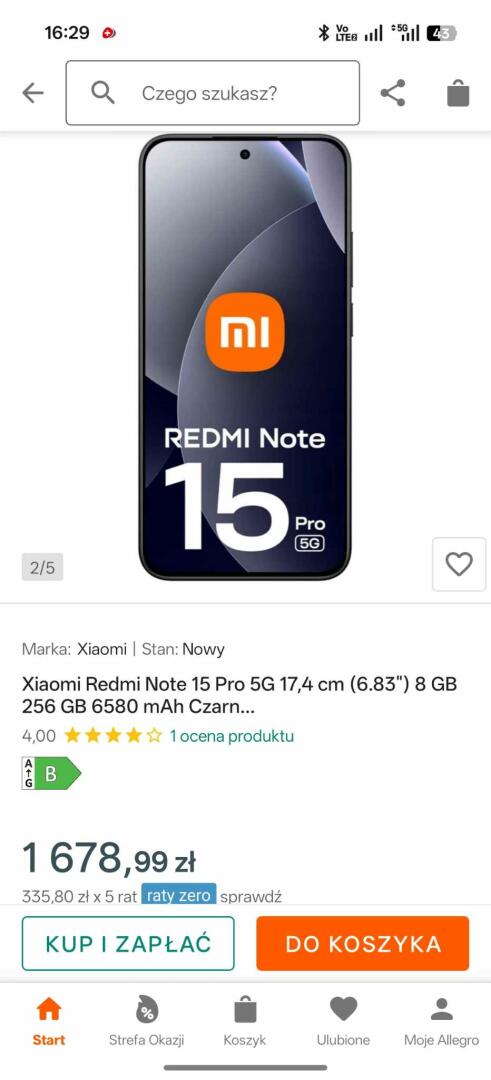Tap the star rating icons
The height and width of the screenshot is (1080, 491).
click(x=113, y=736)
